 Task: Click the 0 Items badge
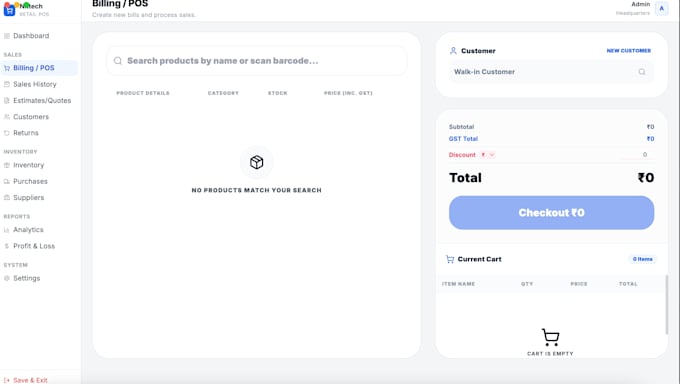click(643, 259)
